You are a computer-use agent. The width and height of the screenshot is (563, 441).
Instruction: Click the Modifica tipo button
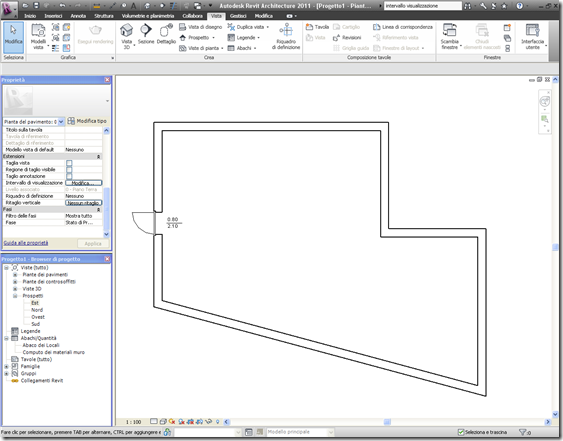click(87, 121)
